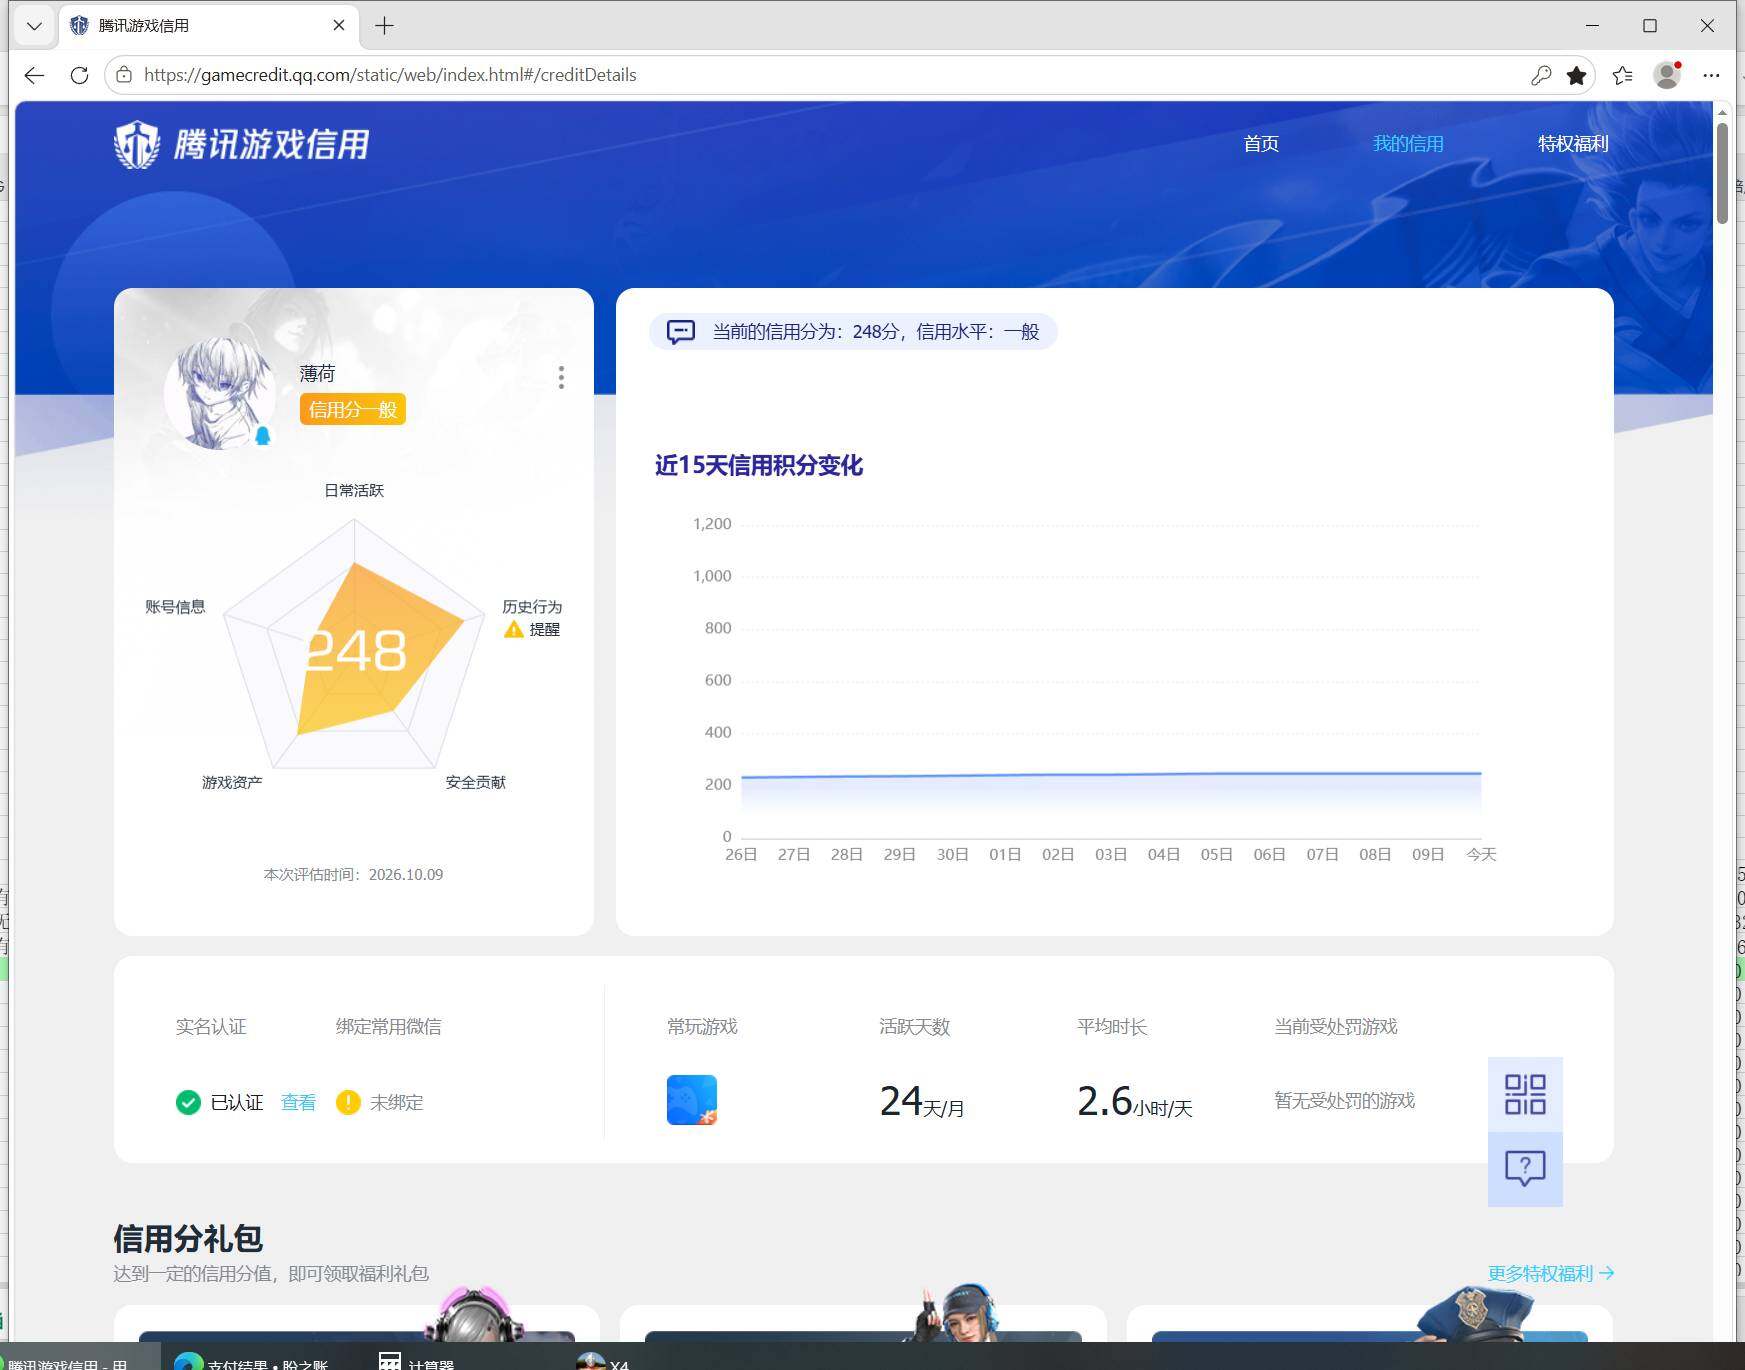
Task: Click the address bar URL
Action: (390, 75)
